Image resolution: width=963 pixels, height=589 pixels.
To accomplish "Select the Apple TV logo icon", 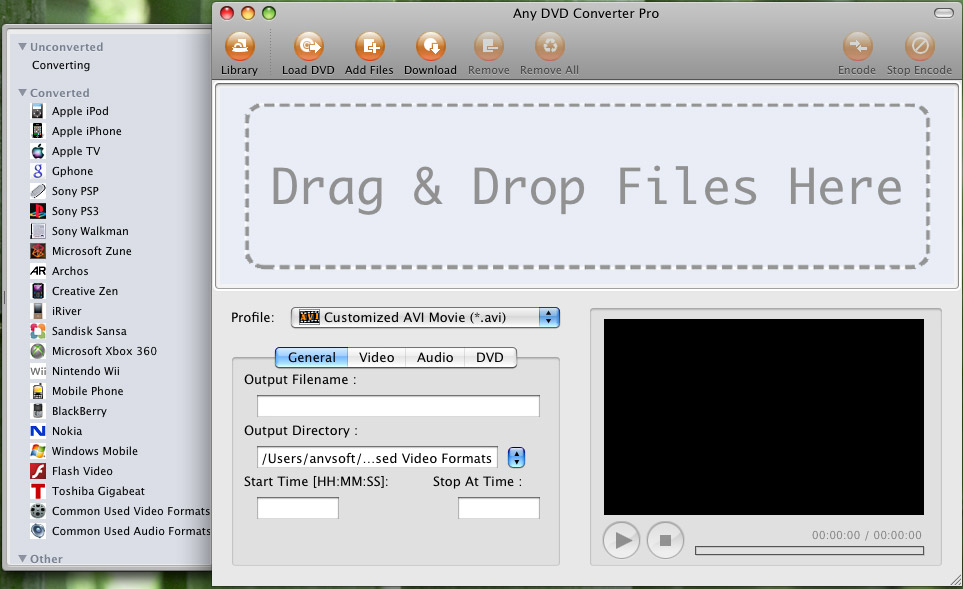I will [38, 151].
